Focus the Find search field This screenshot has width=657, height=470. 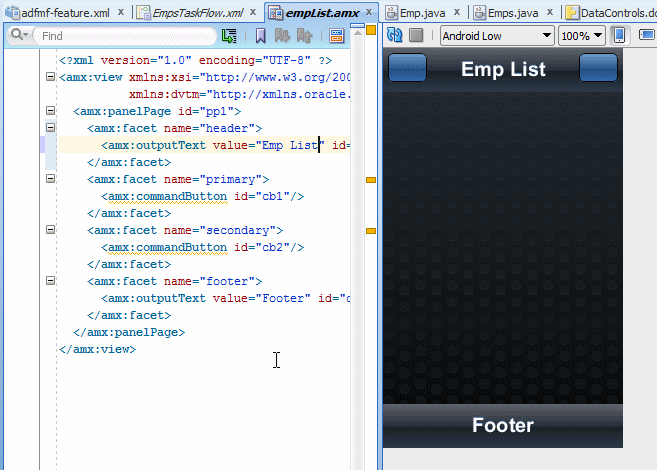[126, 36]
